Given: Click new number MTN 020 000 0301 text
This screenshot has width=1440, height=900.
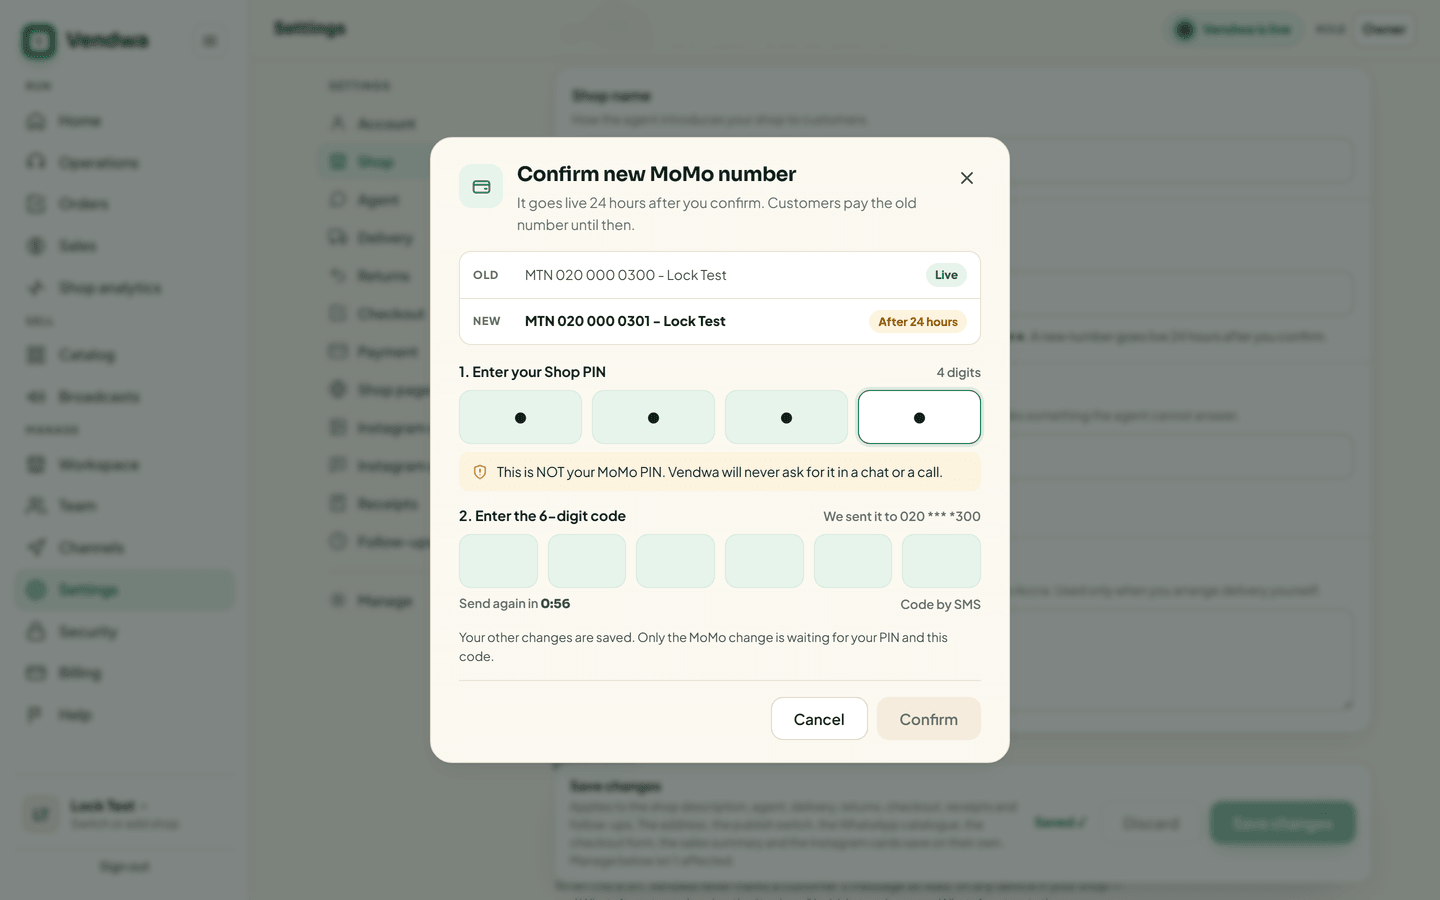Looking at the screenshot, I should tap(625, 321).
